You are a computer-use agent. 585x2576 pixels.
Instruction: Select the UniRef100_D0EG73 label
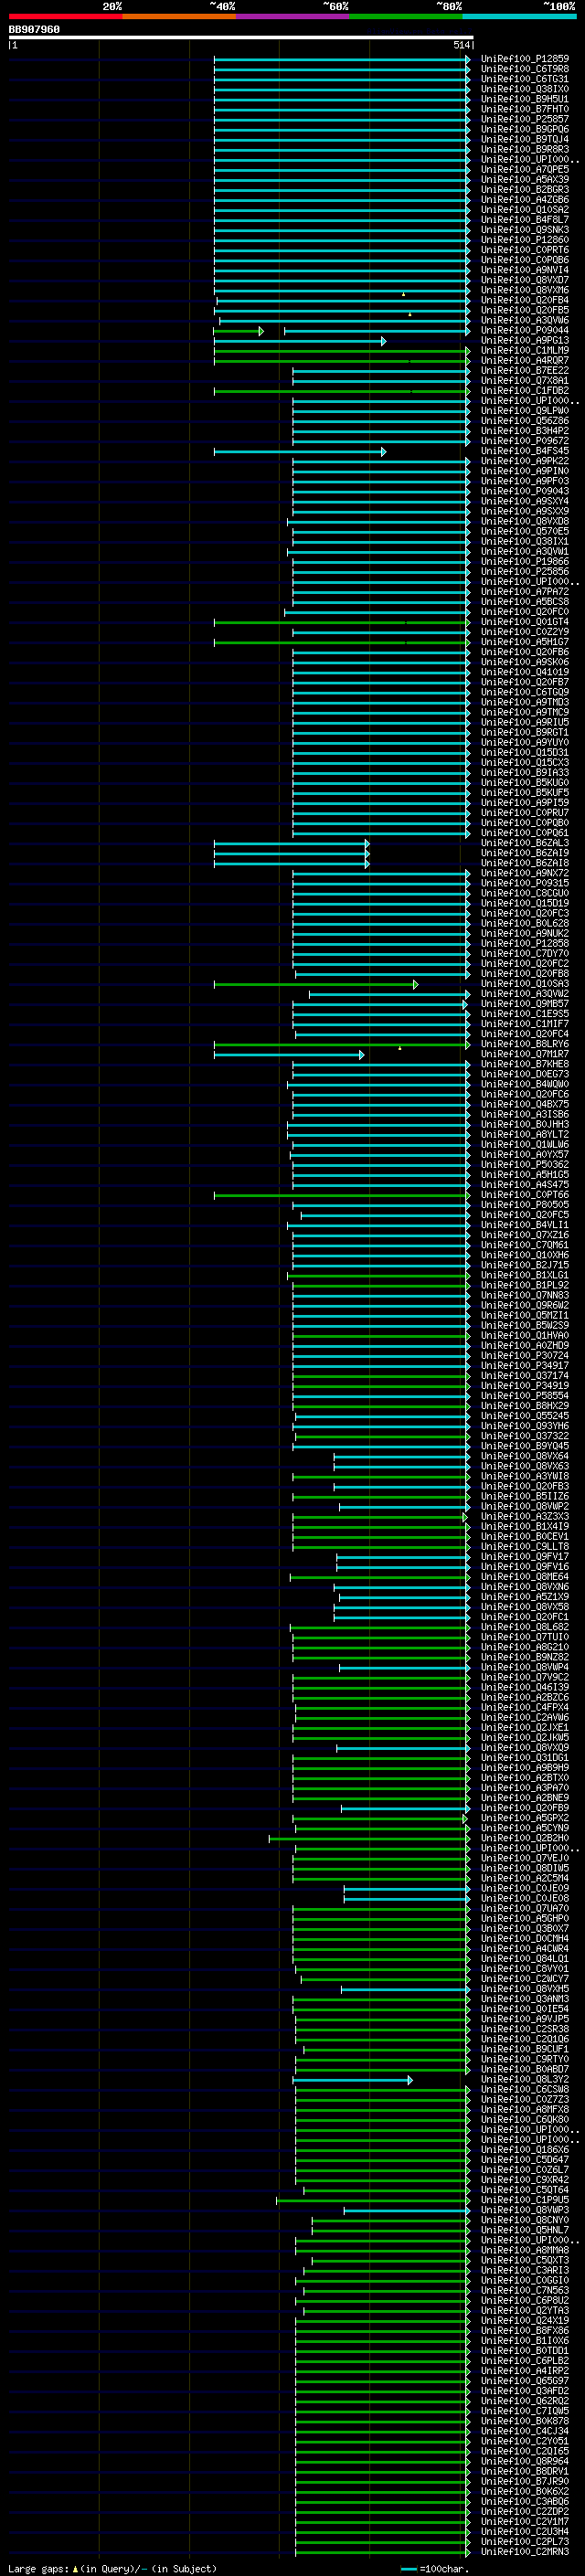[525, 1074]
